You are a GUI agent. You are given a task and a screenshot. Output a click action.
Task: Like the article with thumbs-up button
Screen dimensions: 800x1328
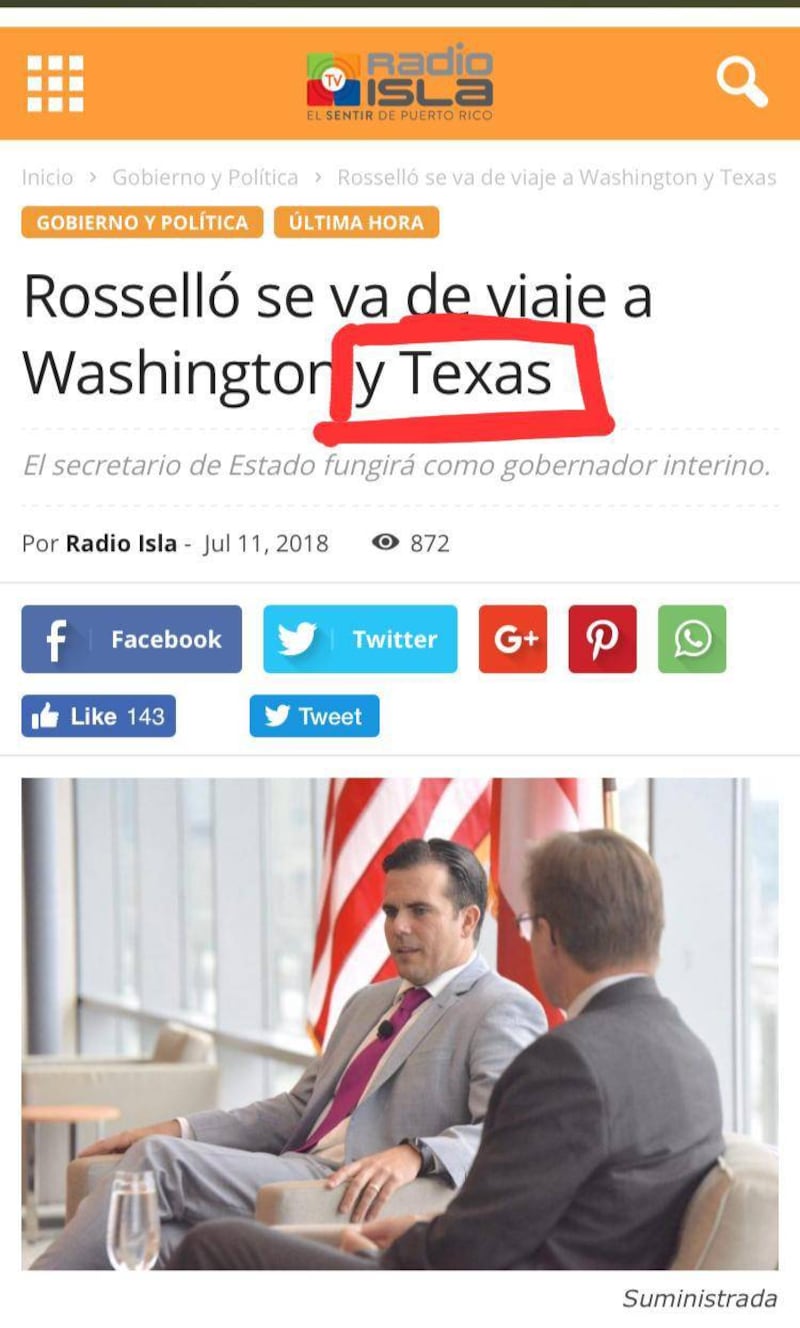[98, 716]
